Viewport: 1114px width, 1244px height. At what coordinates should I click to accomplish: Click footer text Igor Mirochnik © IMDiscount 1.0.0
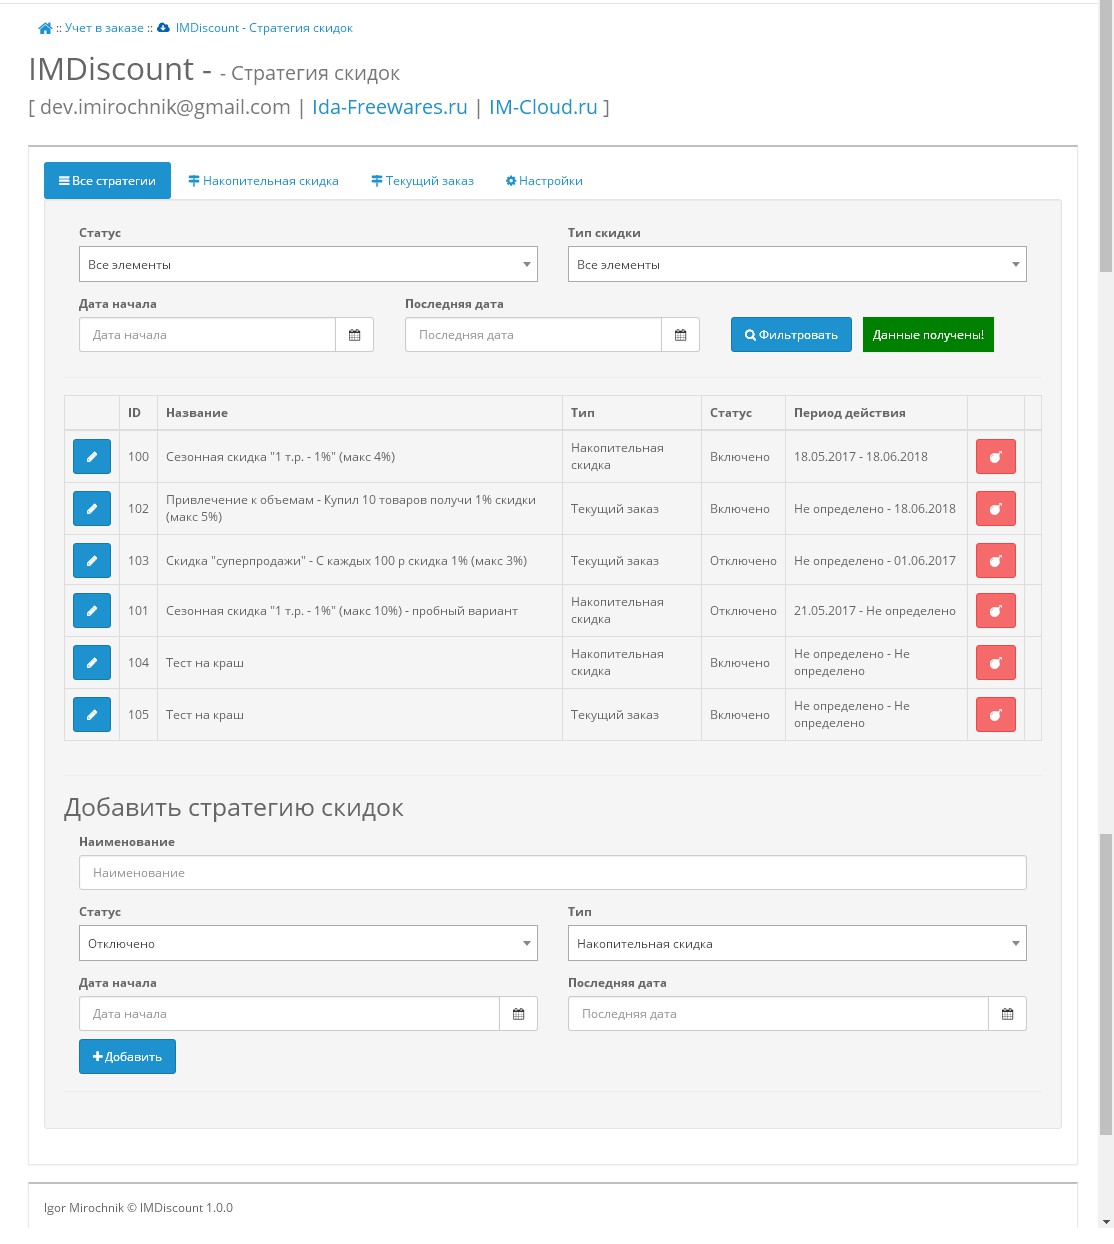(138, 1208)
